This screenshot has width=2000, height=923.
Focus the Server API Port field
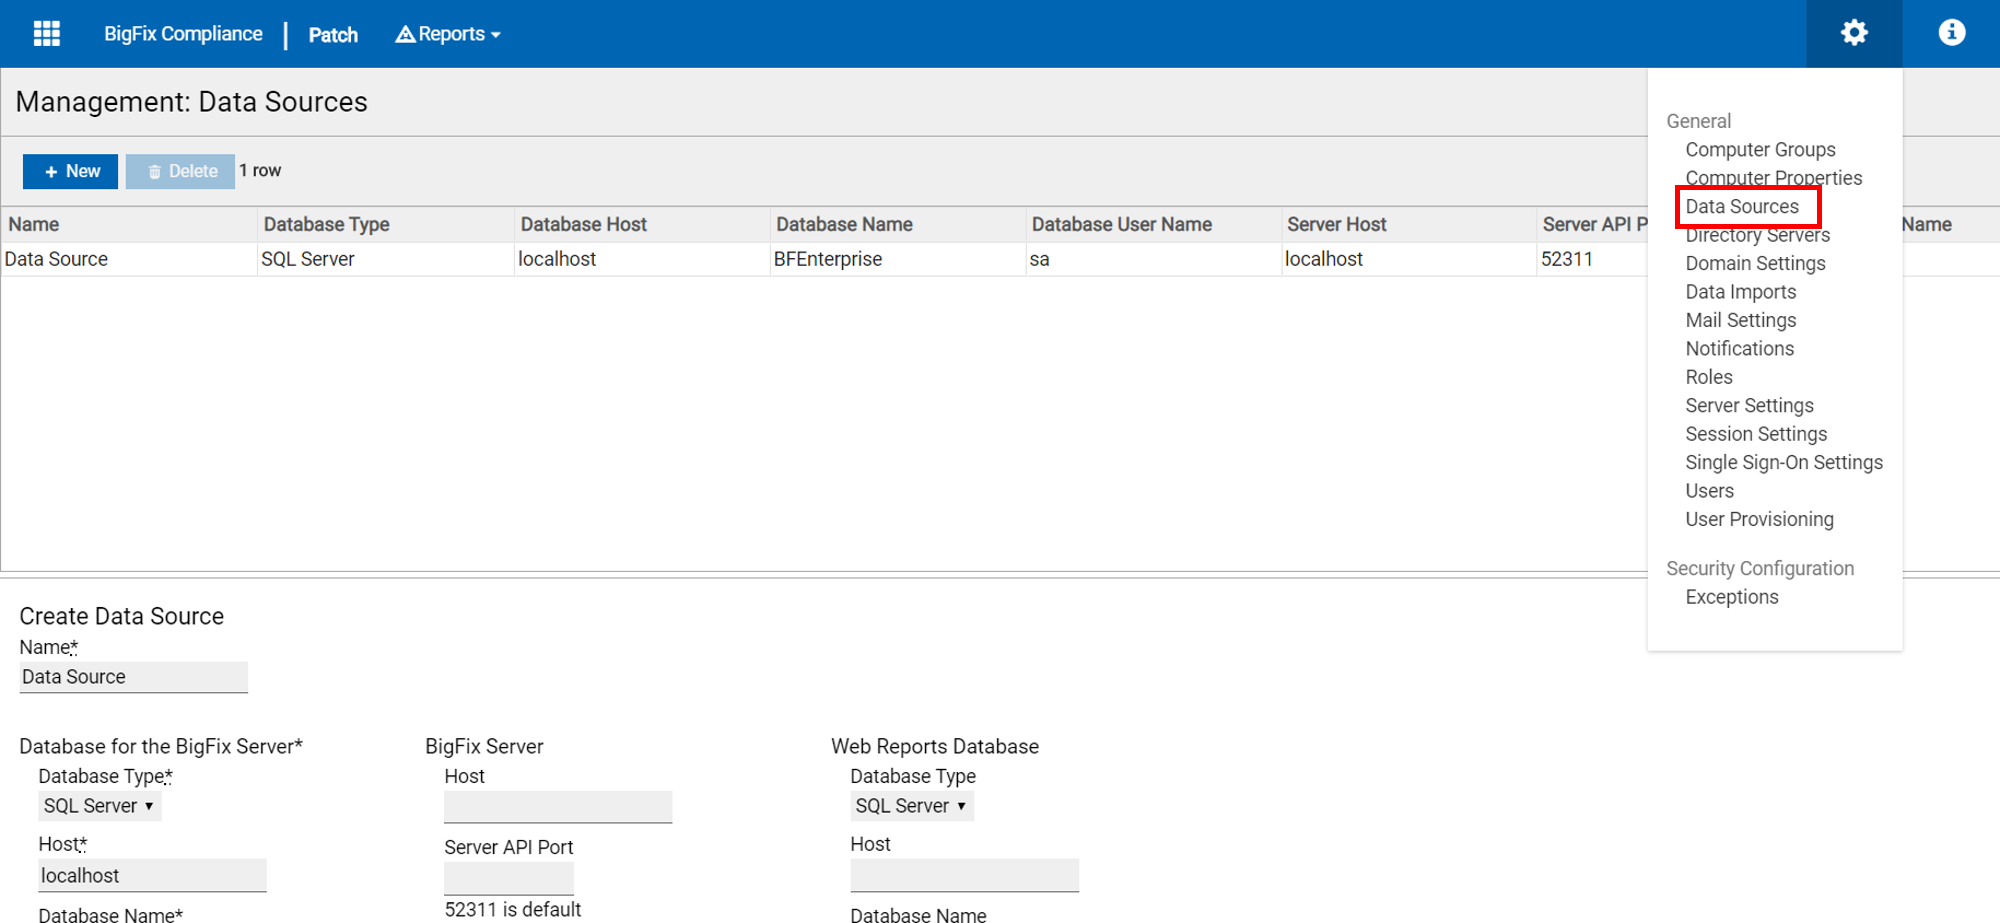click(x=508, y=878)
